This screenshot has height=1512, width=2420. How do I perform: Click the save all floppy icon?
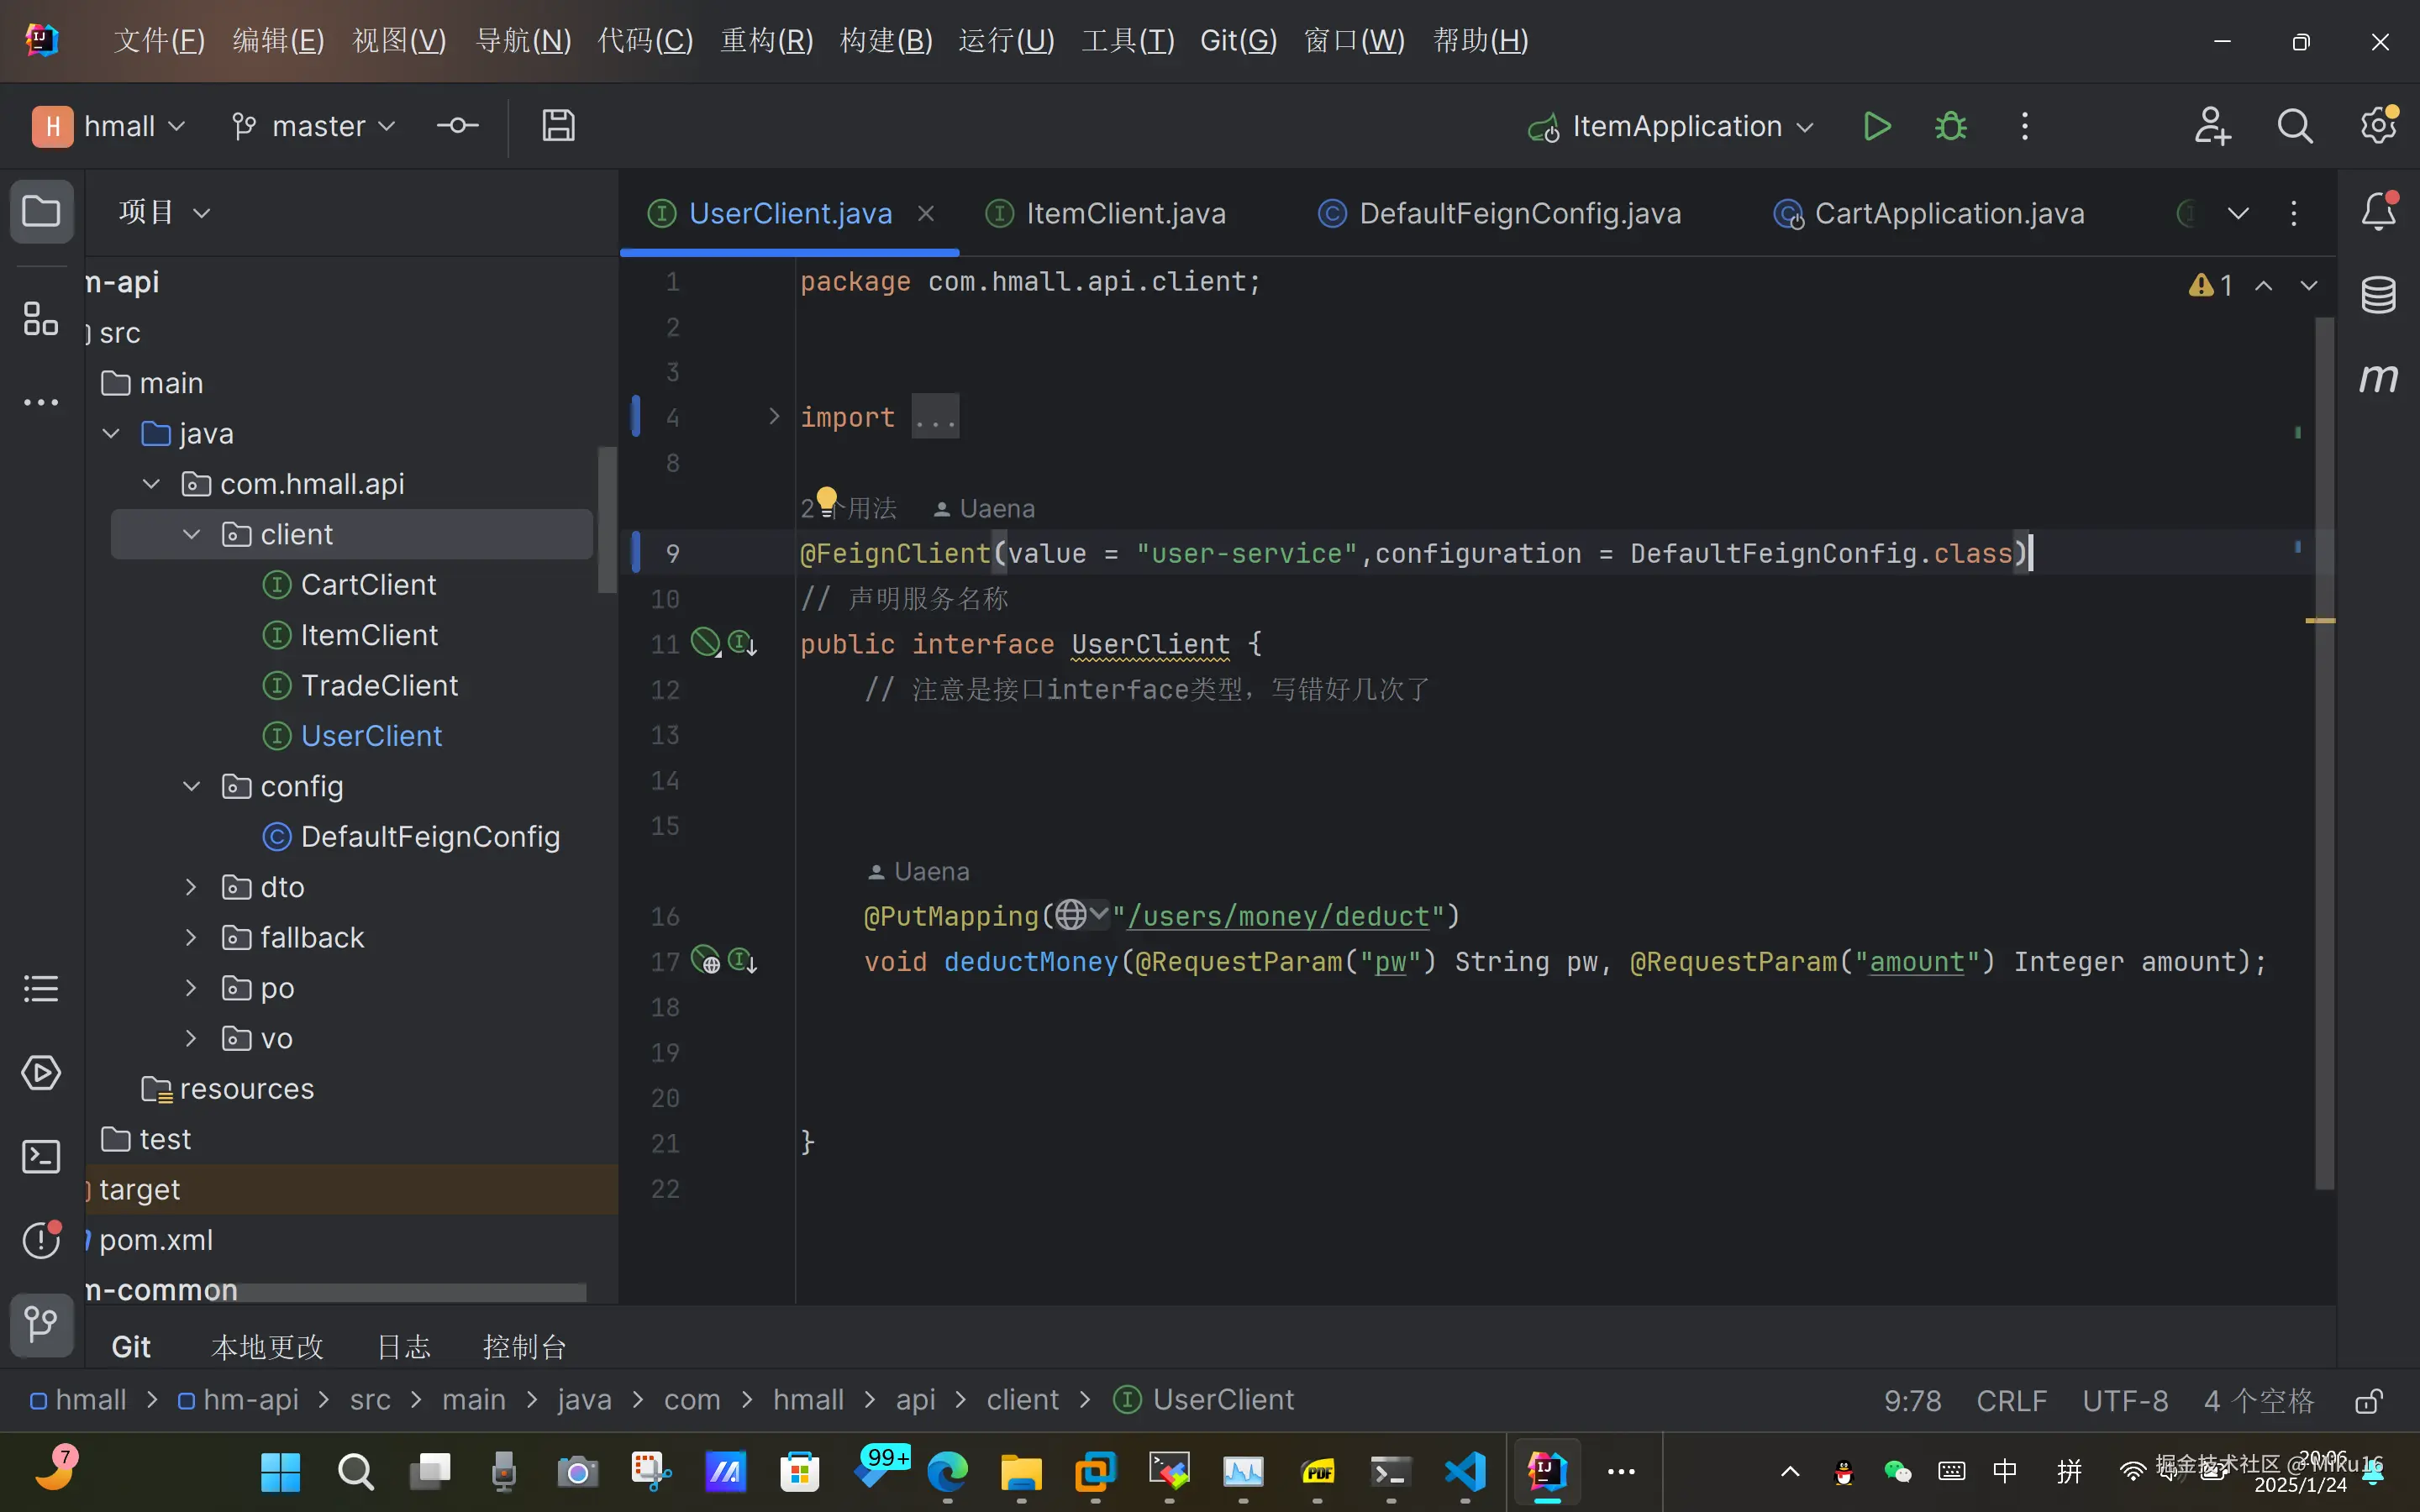click(558, 127)
